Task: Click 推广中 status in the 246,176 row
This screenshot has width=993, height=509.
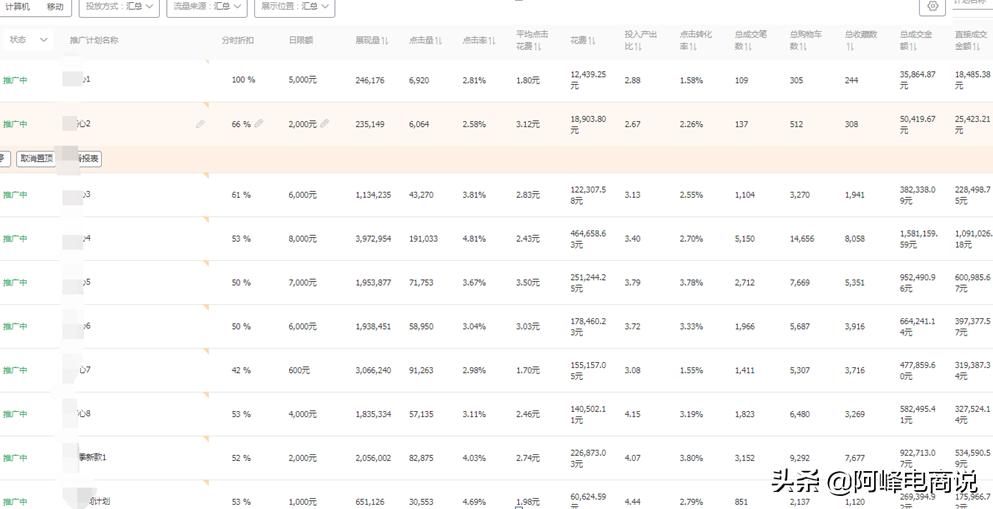Action: point(15,80)
